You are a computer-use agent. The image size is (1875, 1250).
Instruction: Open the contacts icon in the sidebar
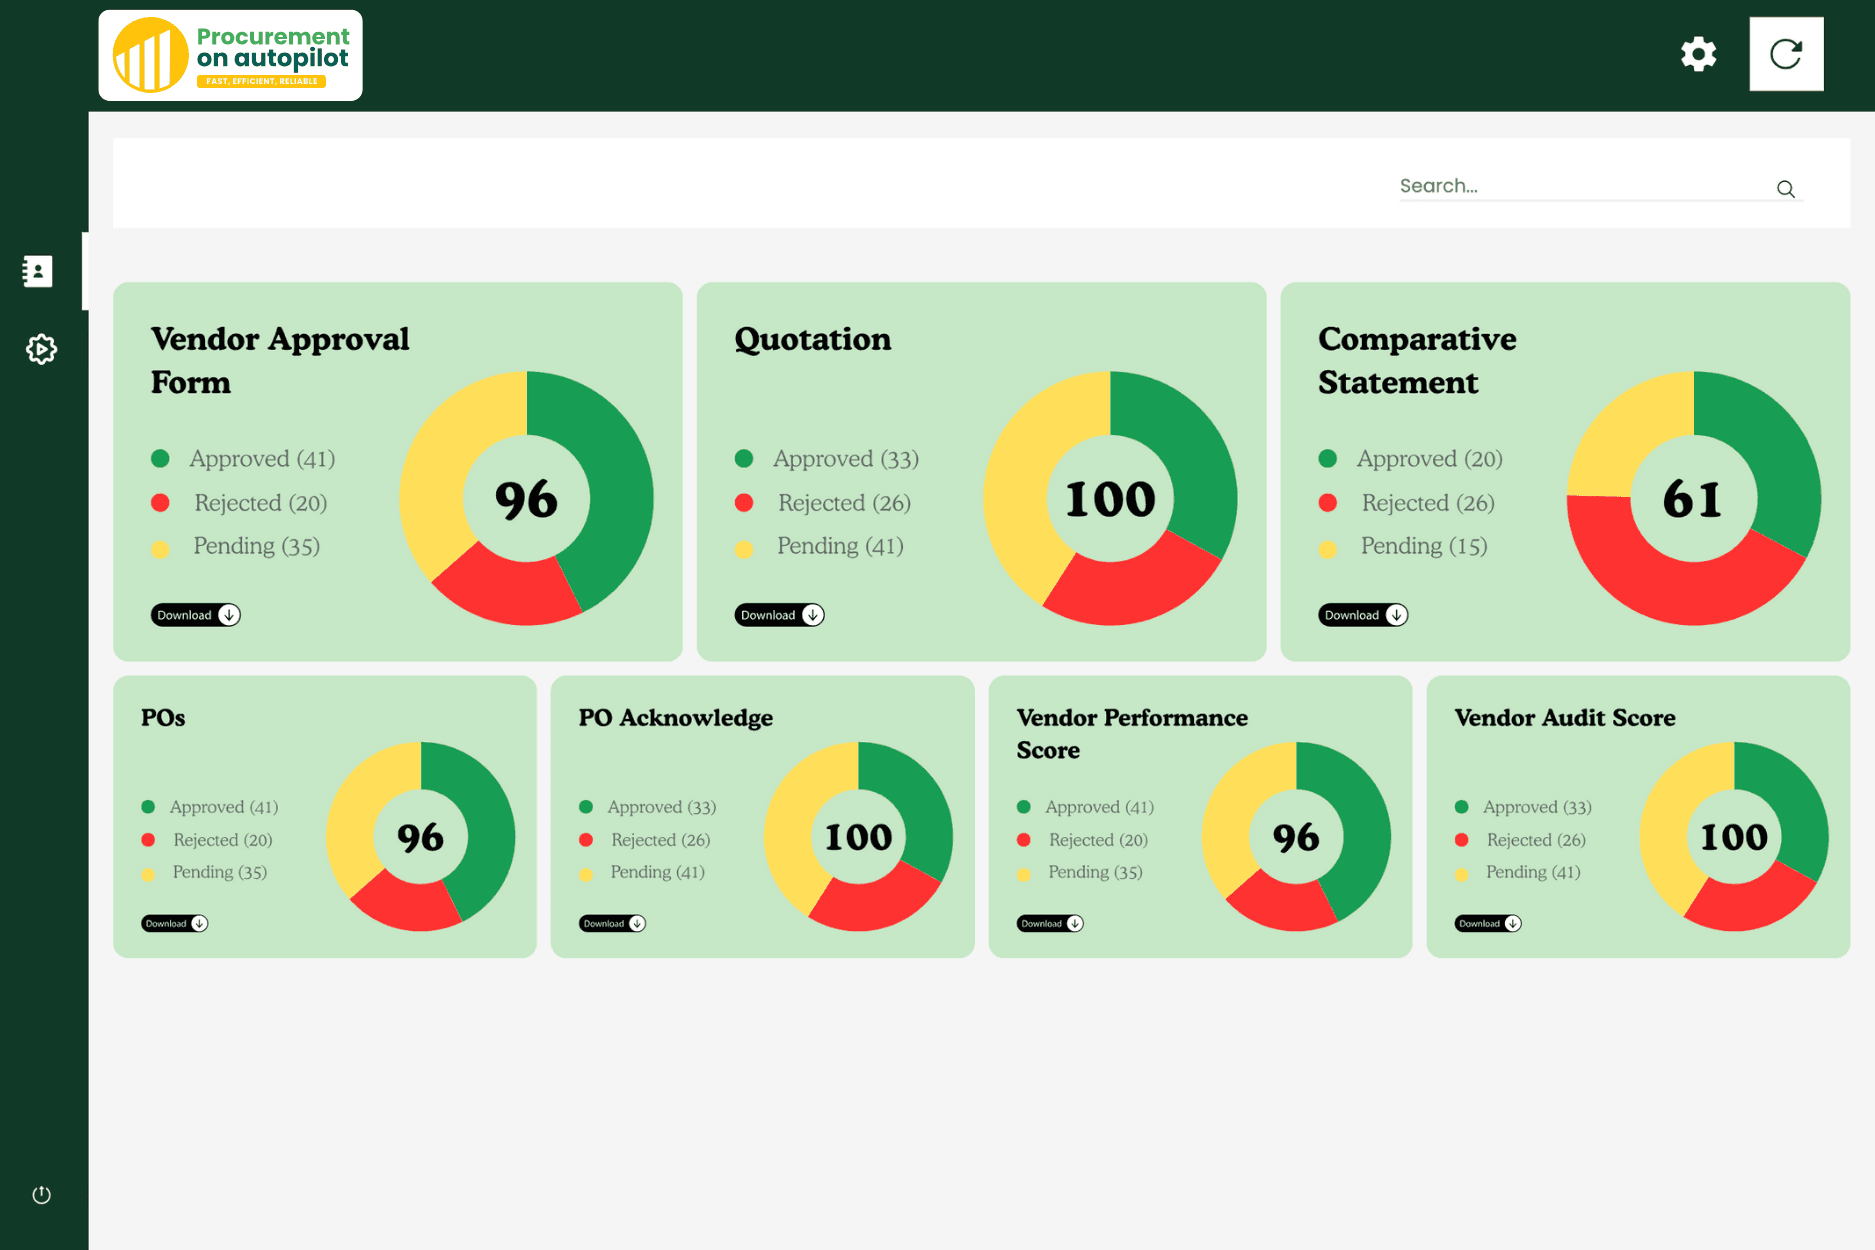tap(37, 270)
